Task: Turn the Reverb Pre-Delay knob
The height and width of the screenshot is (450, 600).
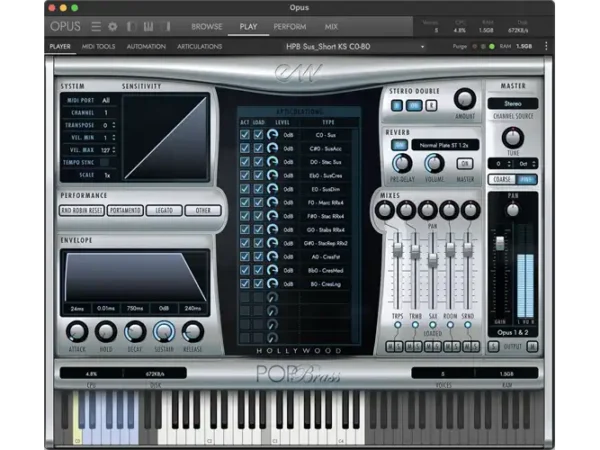Action: [x=402, y=163]
